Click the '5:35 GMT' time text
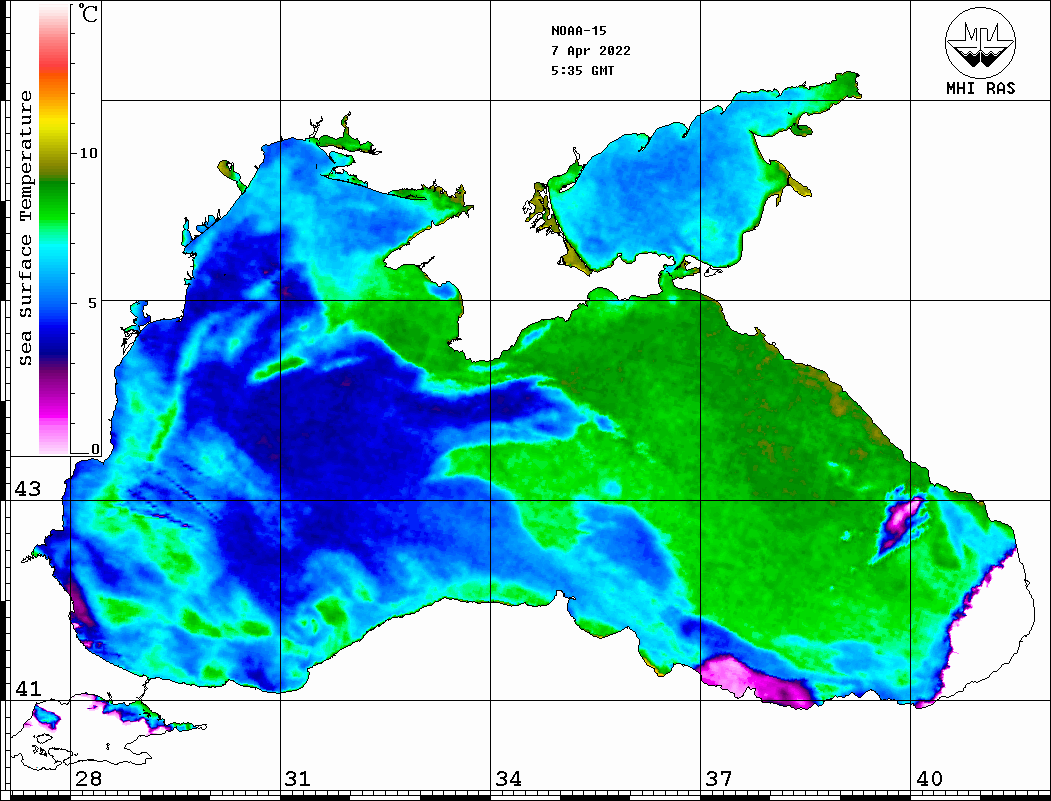This screenshot has width=1051, height=801. pos(582,70)
